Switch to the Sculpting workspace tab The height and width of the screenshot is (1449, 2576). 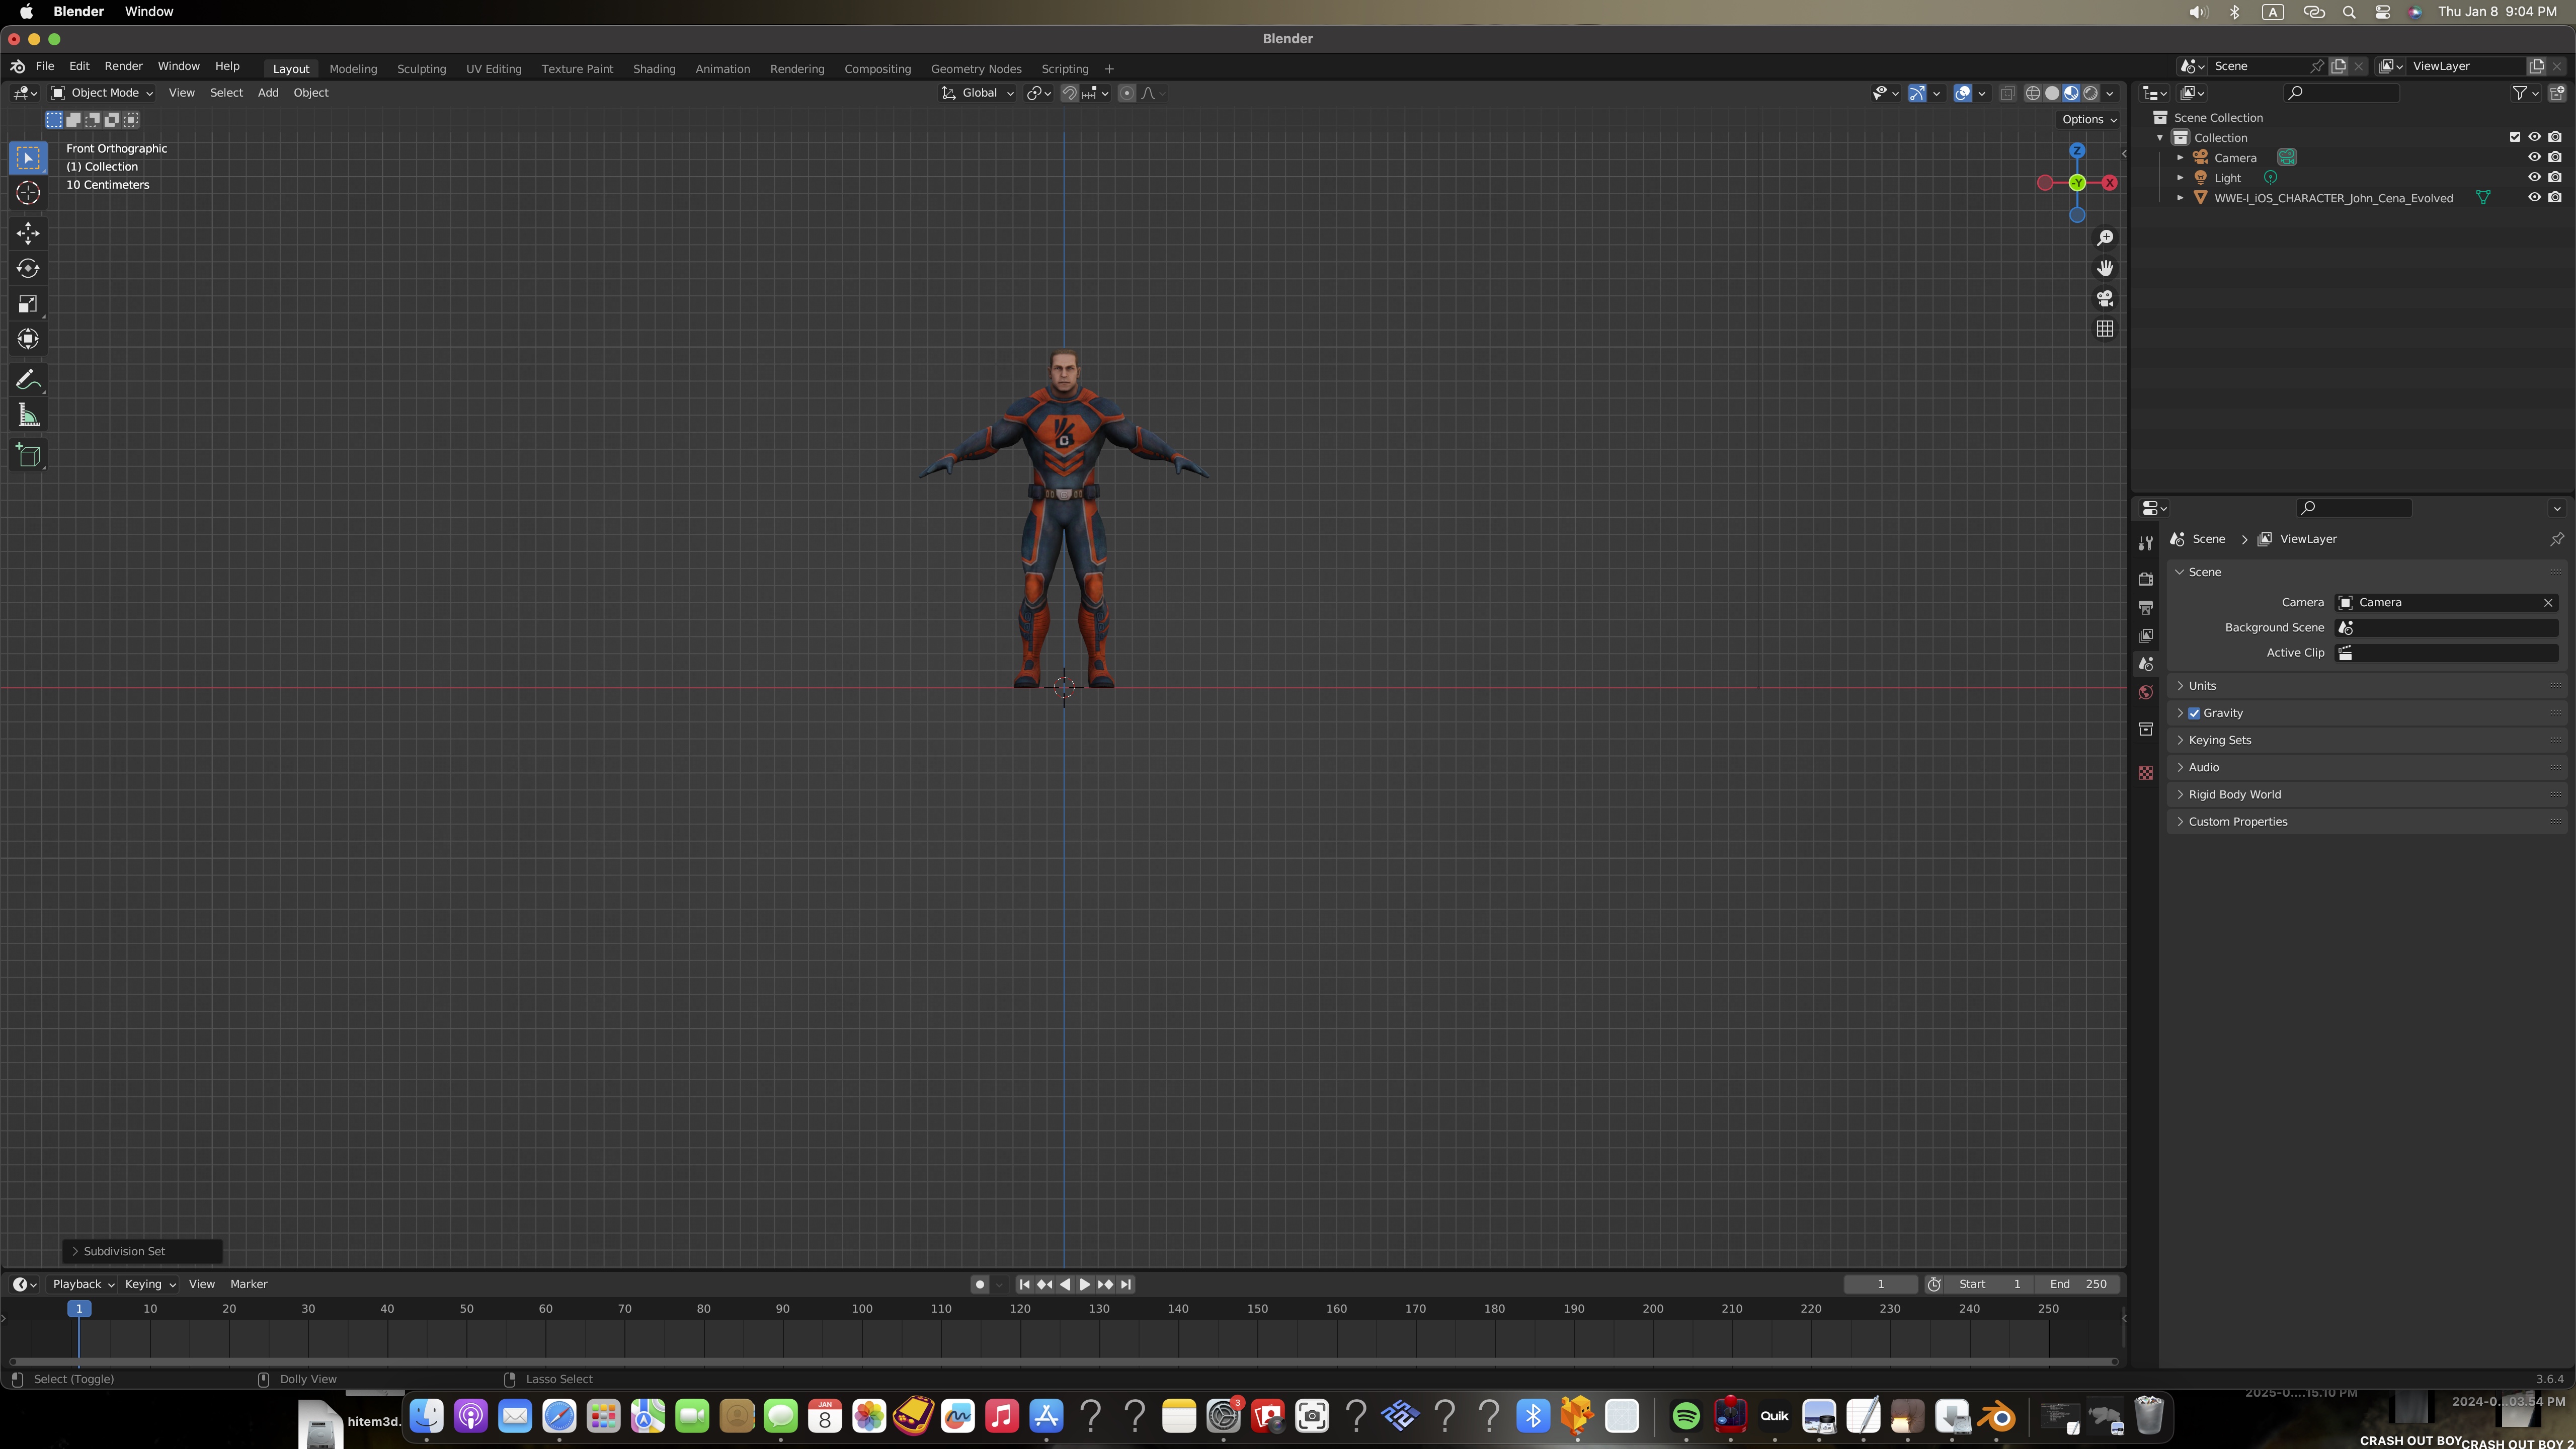coord(422,69)
